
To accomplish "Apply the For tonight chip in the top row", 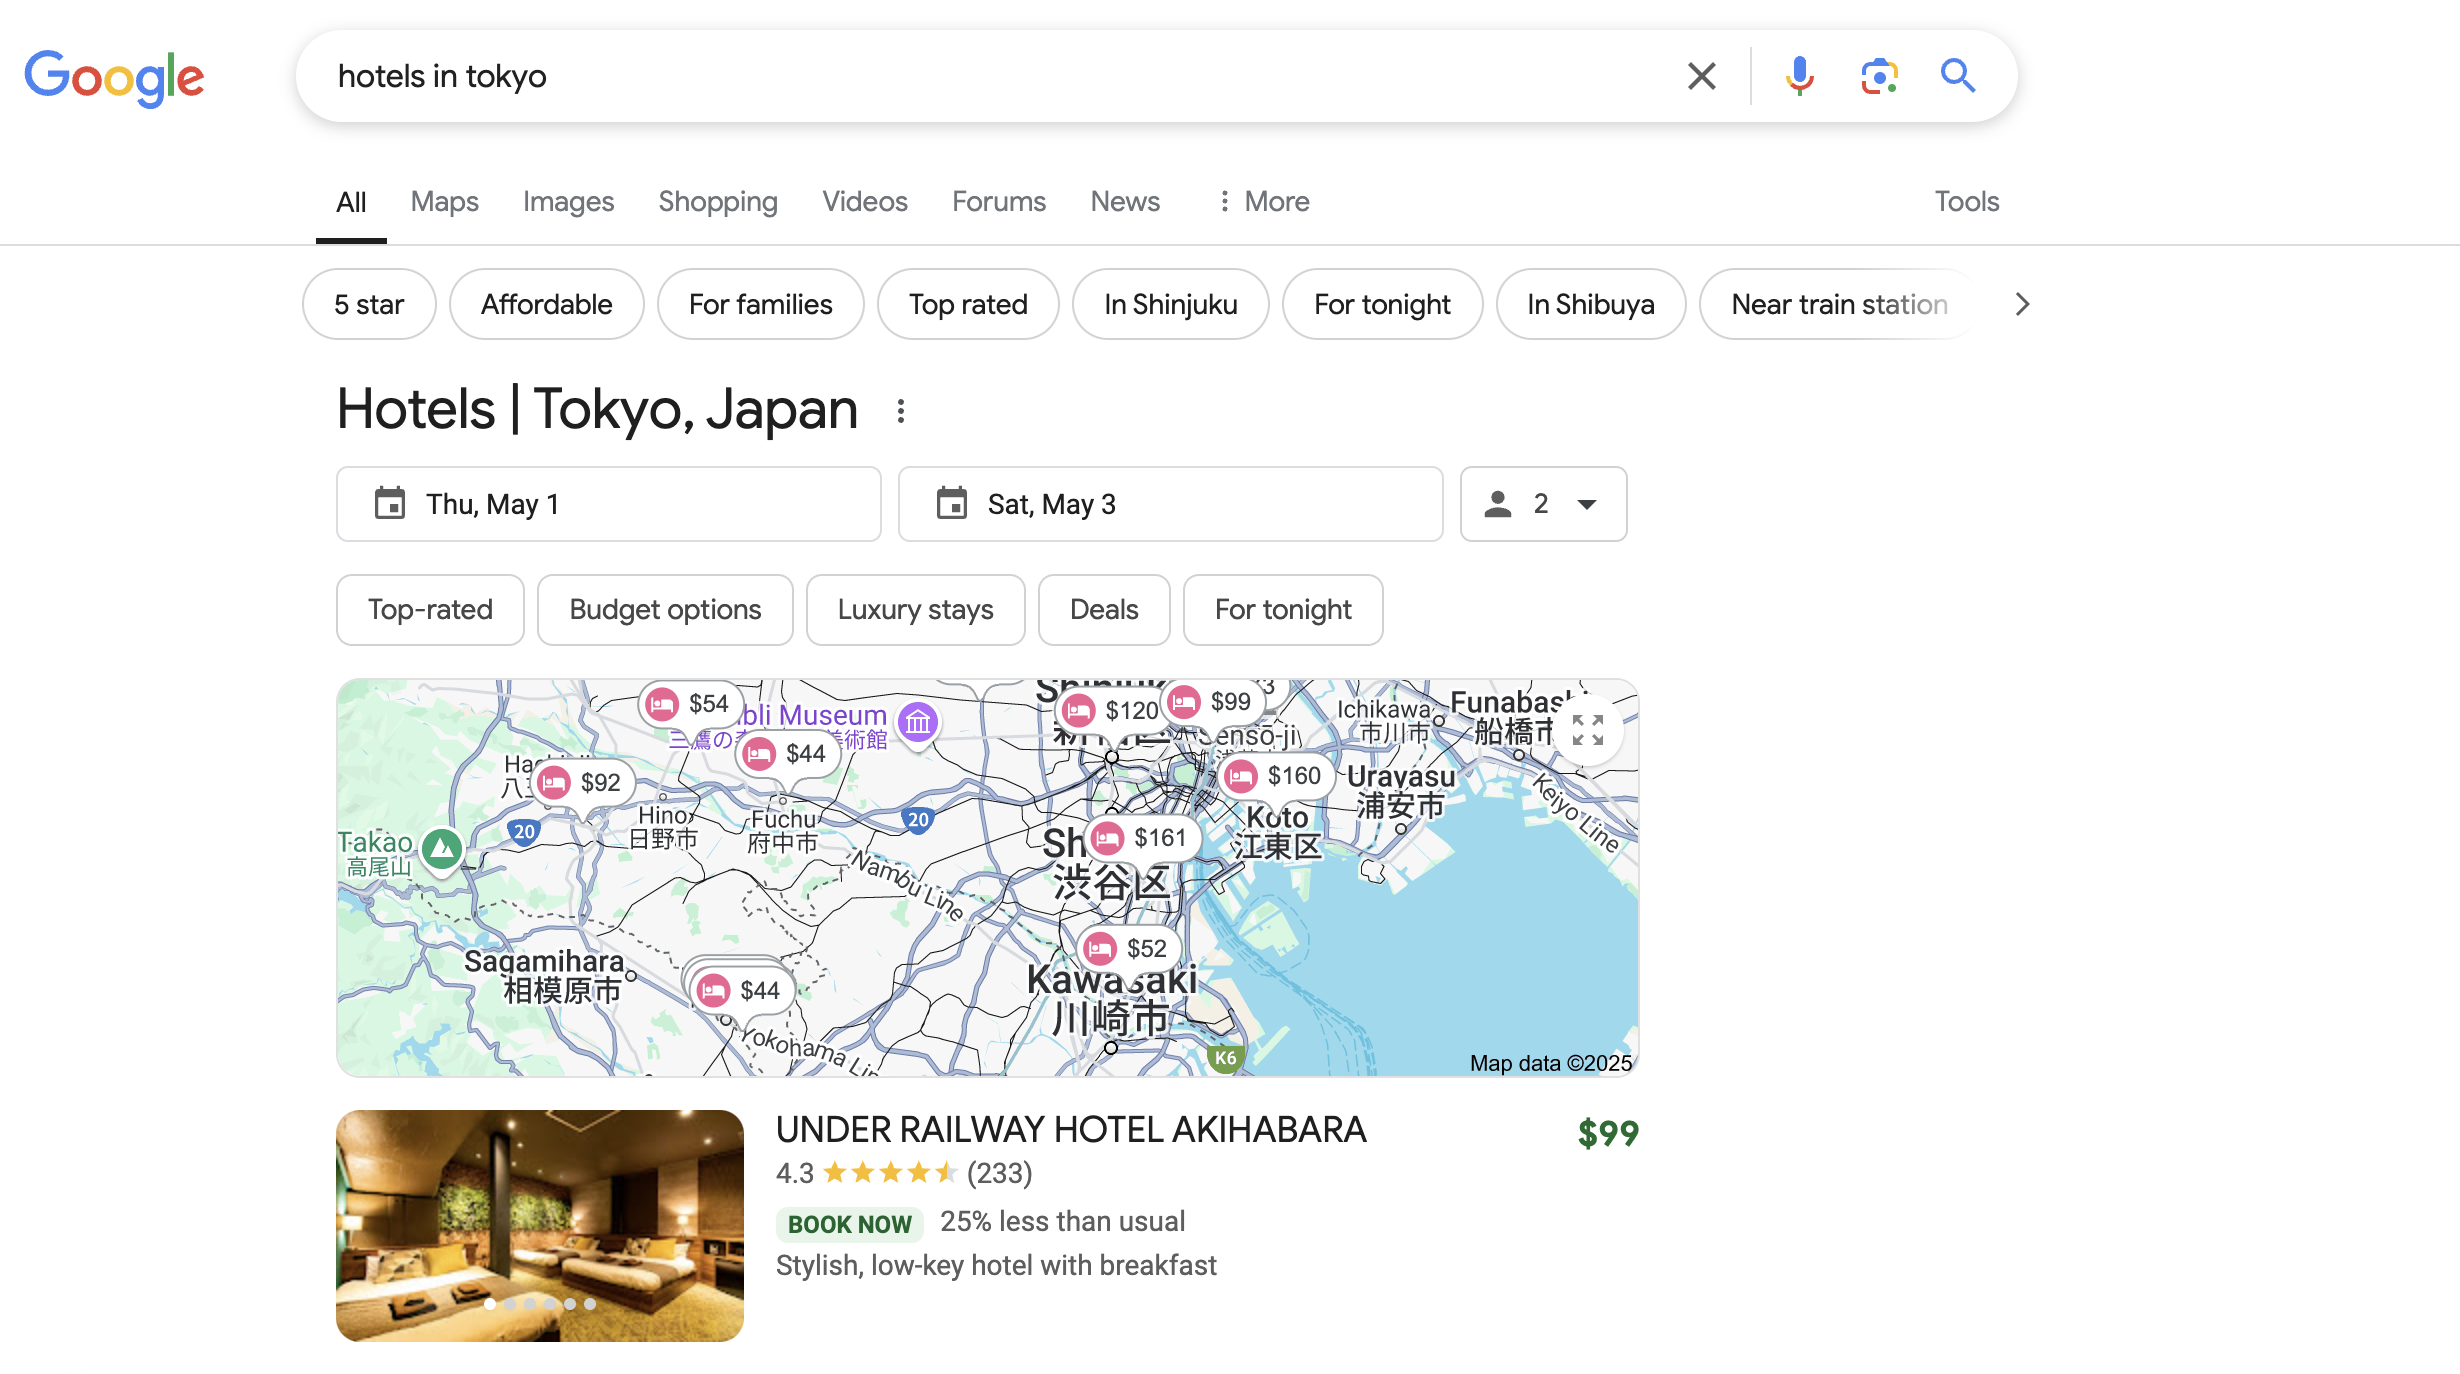I will (x=1383, y=304).
